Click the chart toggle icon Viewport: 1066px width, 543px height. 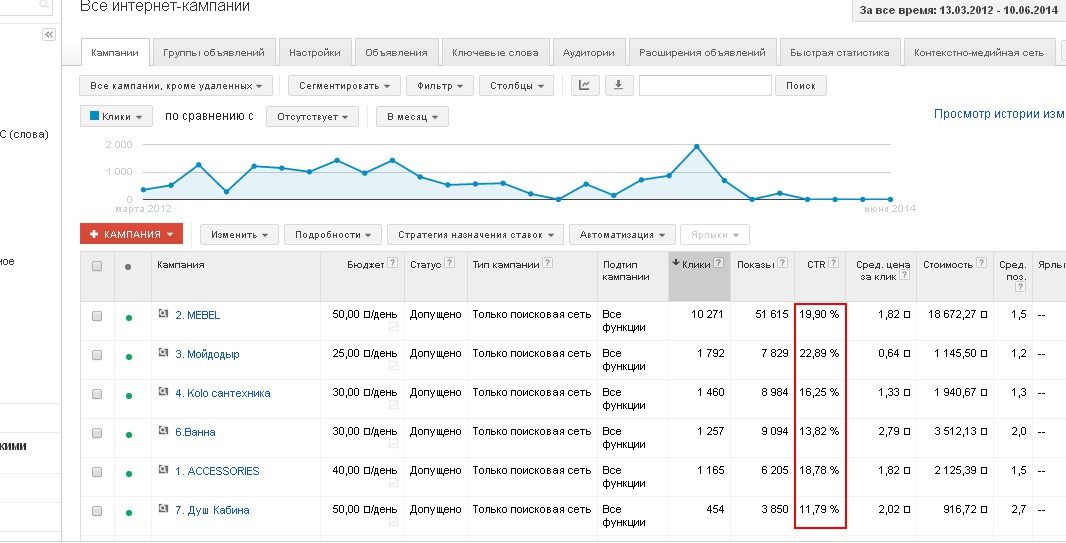(x=585, y=85)
